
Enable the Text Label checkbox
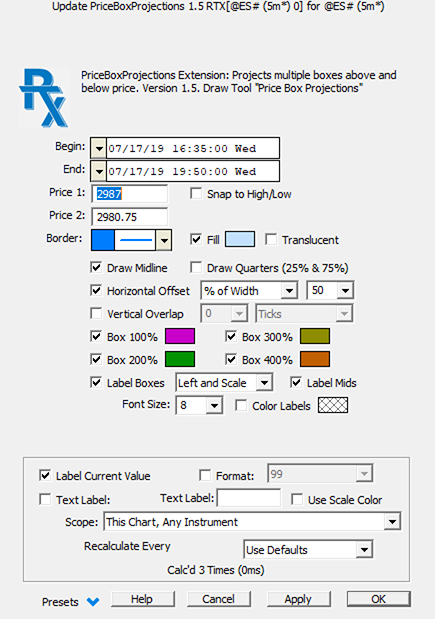(45, 499)
